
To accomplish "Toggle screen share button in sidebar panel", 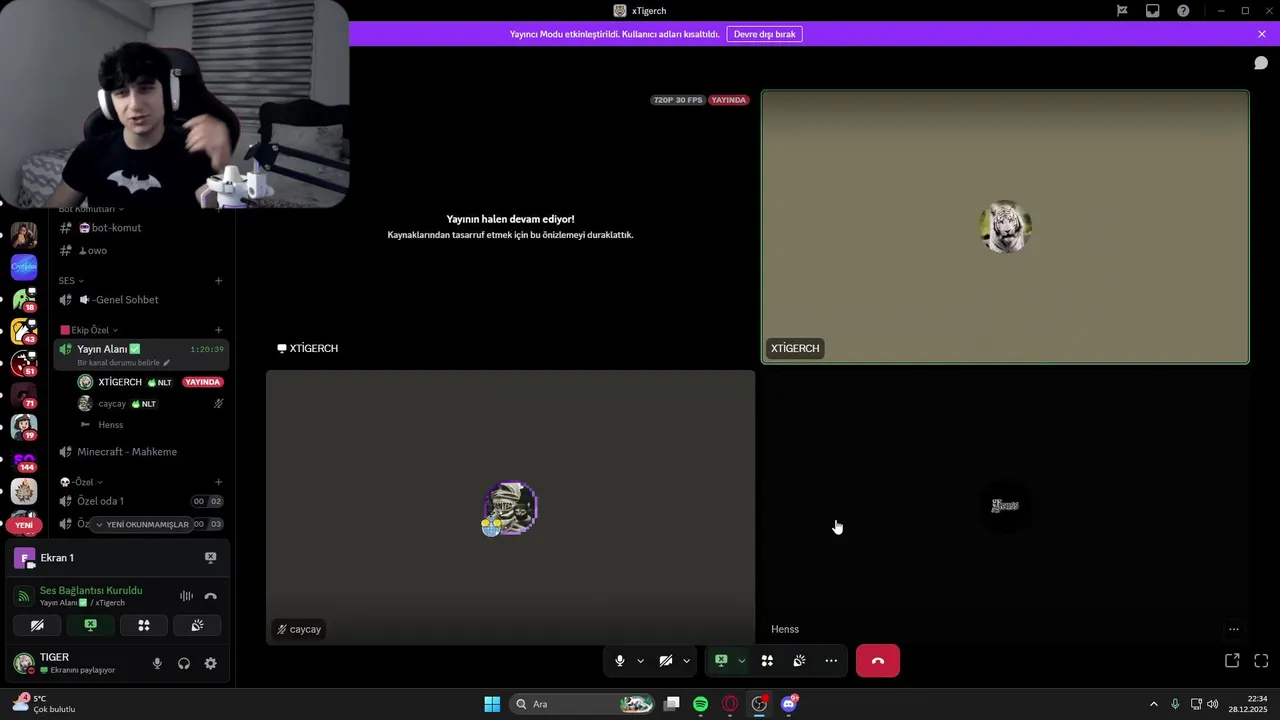I will pos(91,626).
